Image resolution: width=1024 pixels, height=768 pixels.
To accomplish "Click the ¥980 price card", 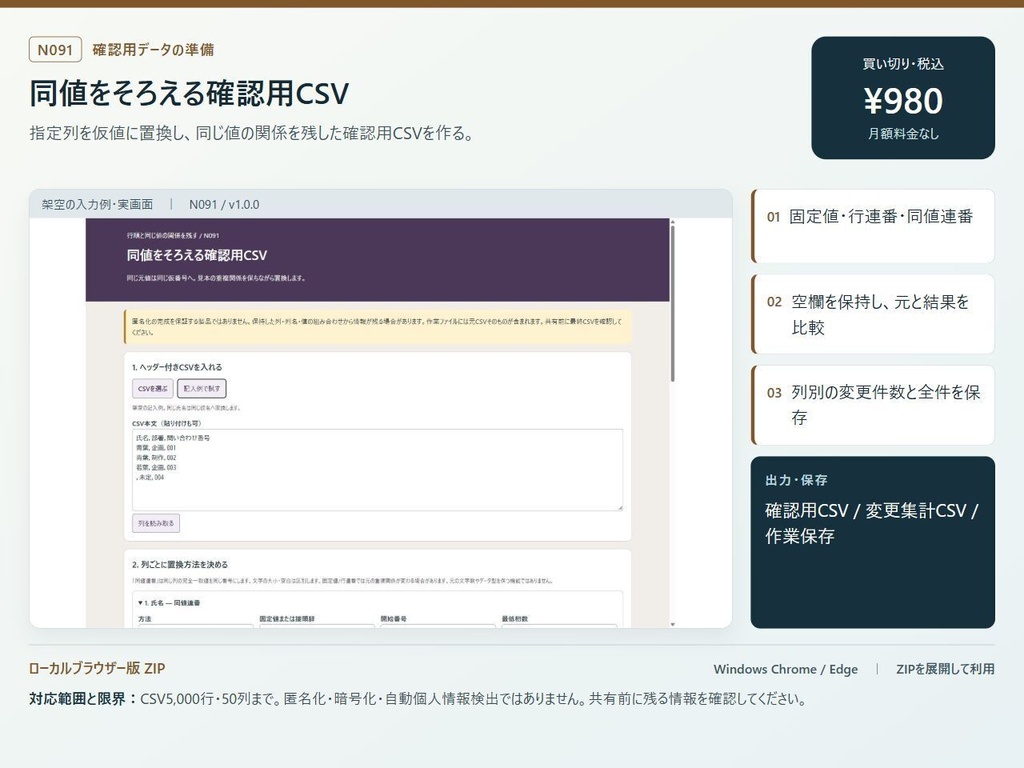I will (x=903, y=98).
